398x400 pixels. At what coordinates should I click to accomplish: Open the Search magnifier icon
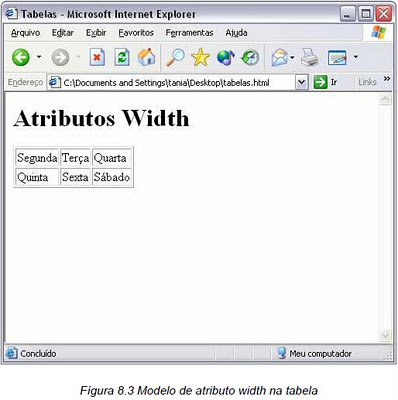click(x=175, y=57)
